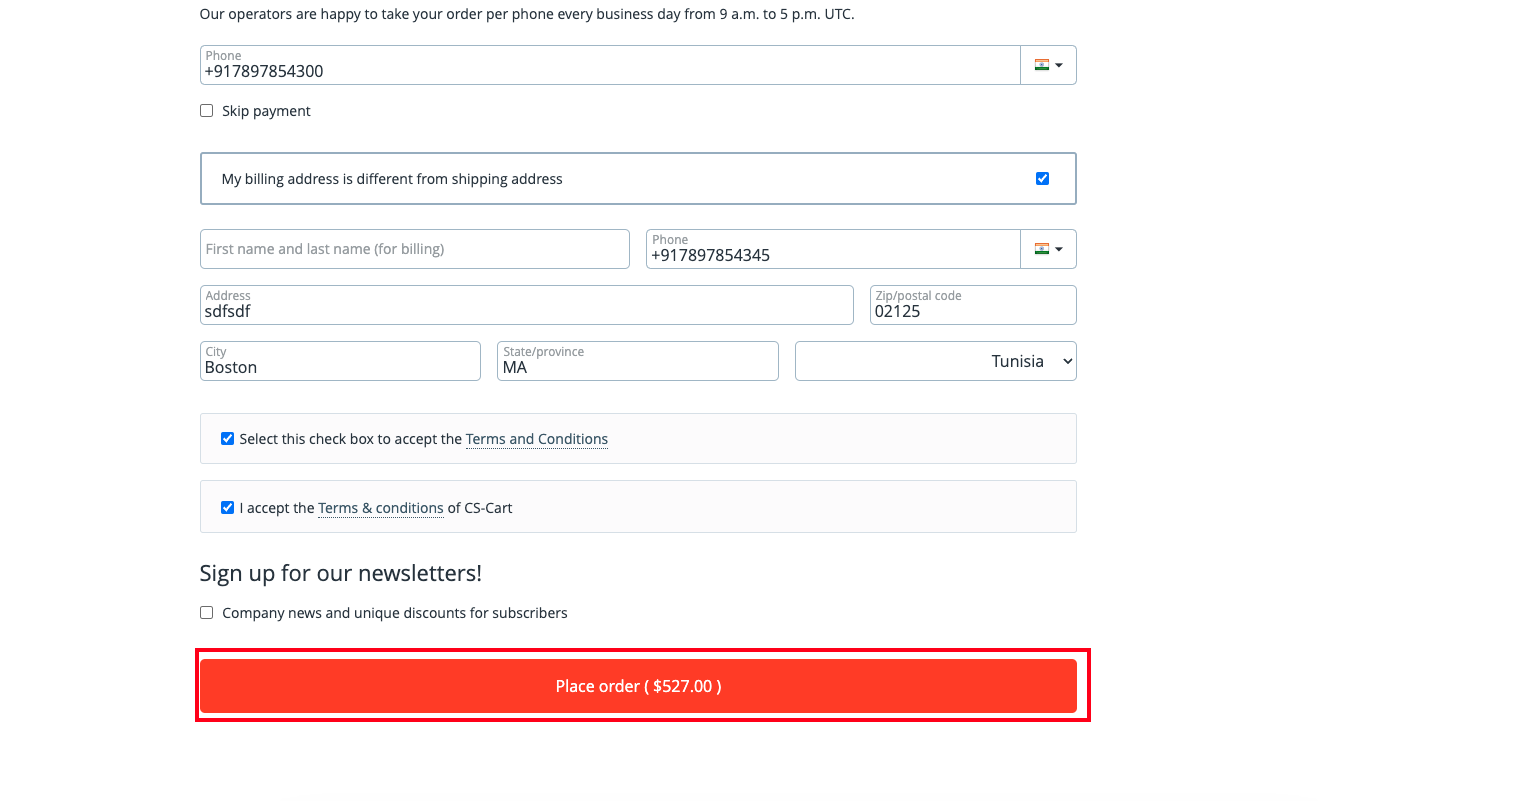
Task: Enable the Skip payment checkbox
Action: tap(207, 111)
